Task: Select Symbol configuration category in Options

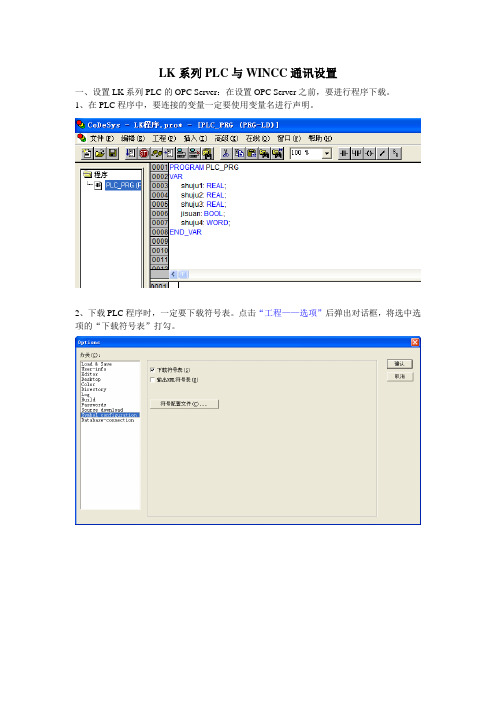Action: pyautogui.click(x=110, y=415)
